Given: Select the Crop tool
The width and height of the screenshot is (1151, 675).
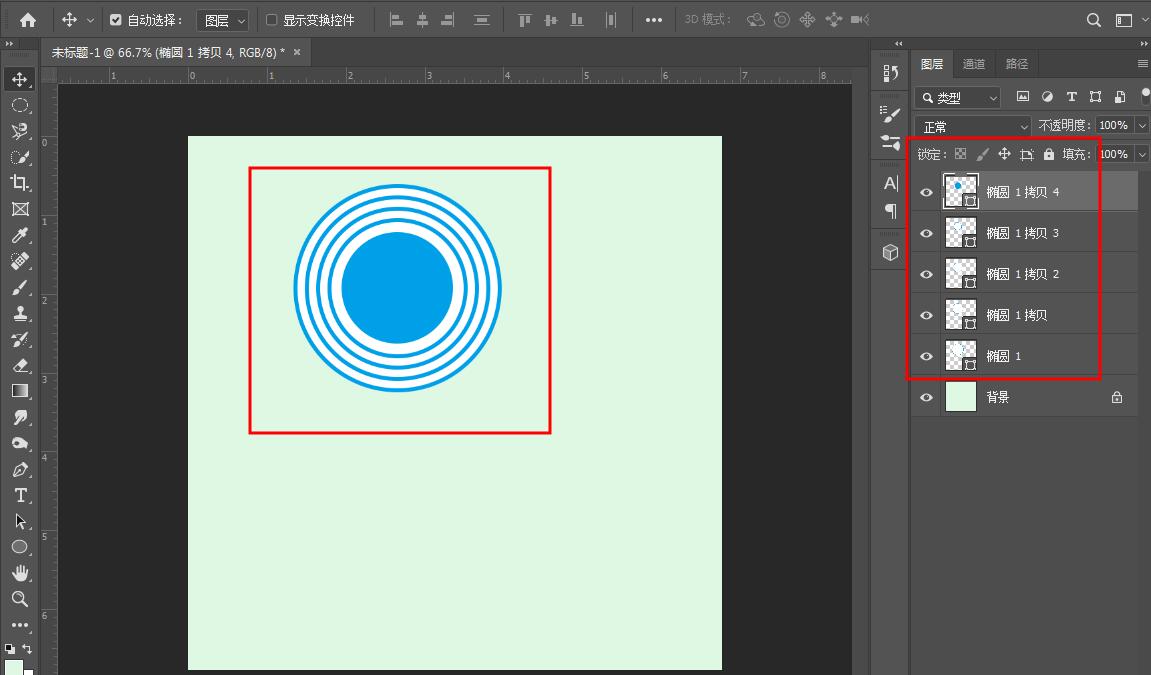Looking at the screenshot, I should tap(20, 183).
